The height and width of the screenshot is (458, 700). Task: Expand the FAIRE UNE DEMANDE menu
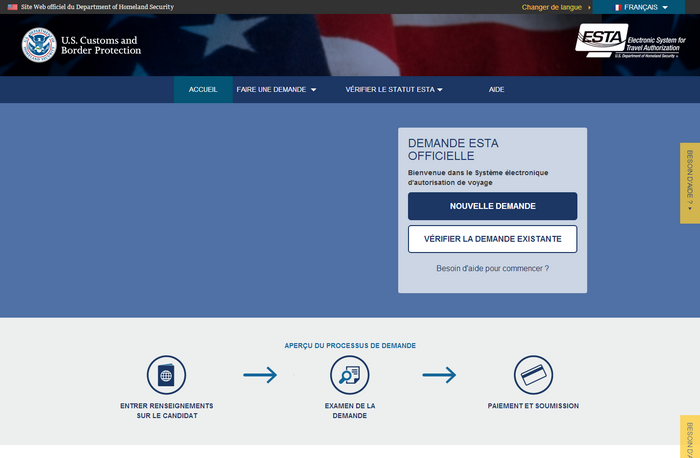(276, 89)
